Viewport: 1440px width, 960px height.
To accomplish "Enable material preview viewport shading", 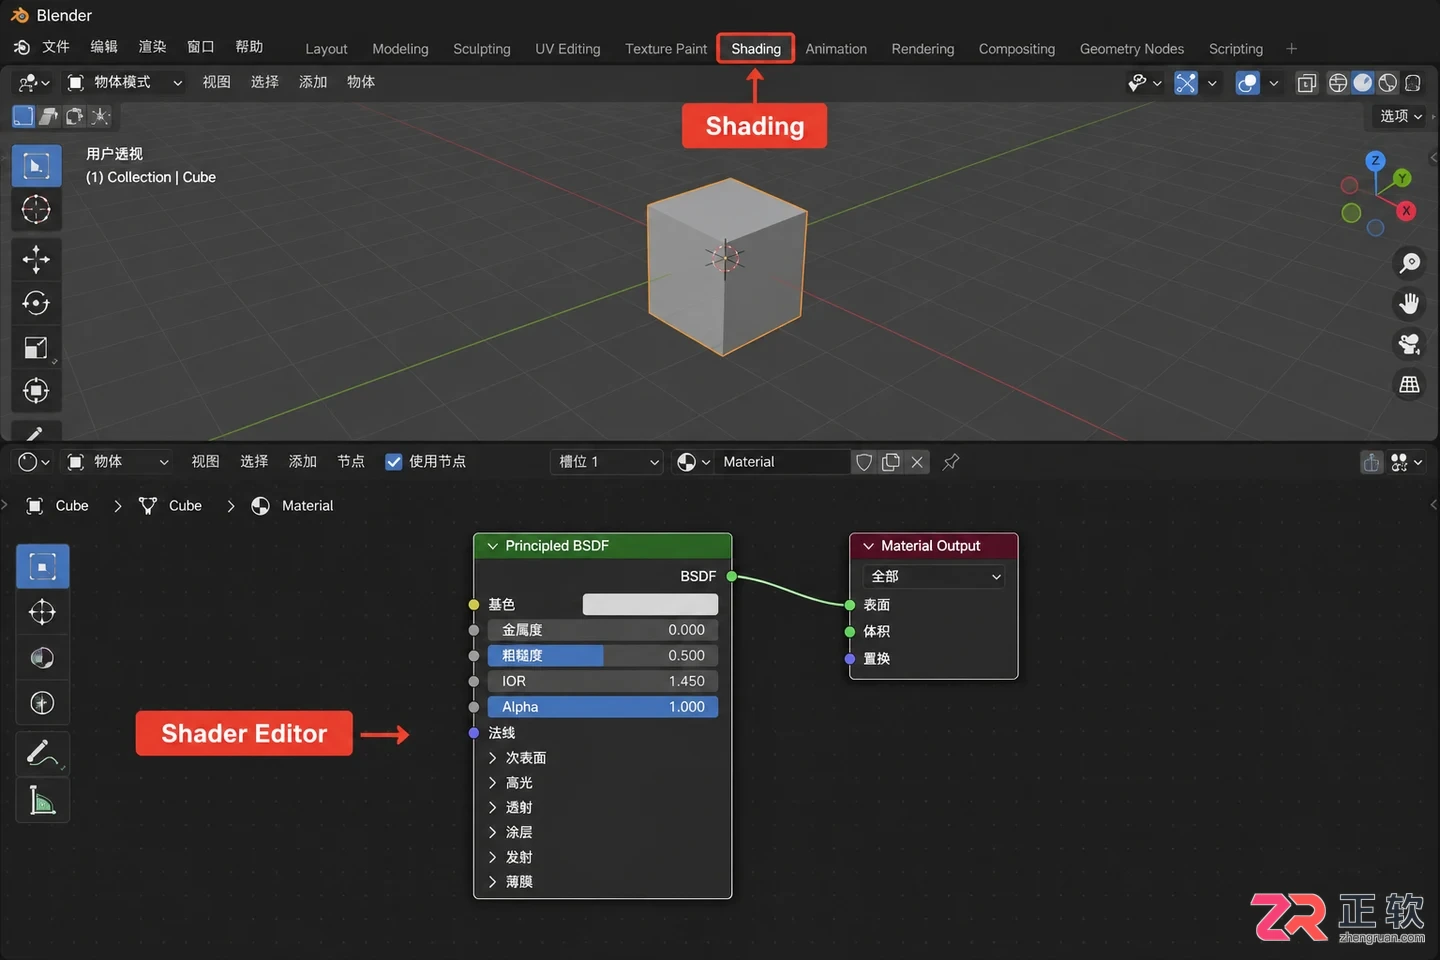I will pos(1388,83).
